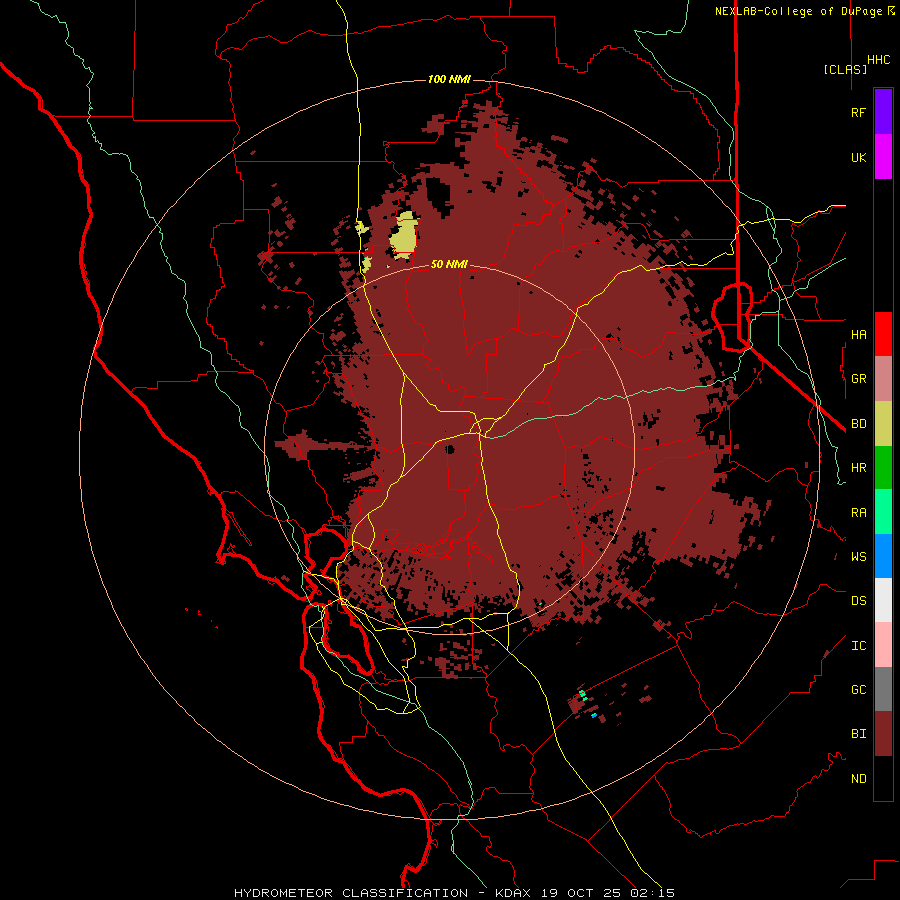
Task: Click the largest yellow big-drops echo patch
Action: [404, 235]
